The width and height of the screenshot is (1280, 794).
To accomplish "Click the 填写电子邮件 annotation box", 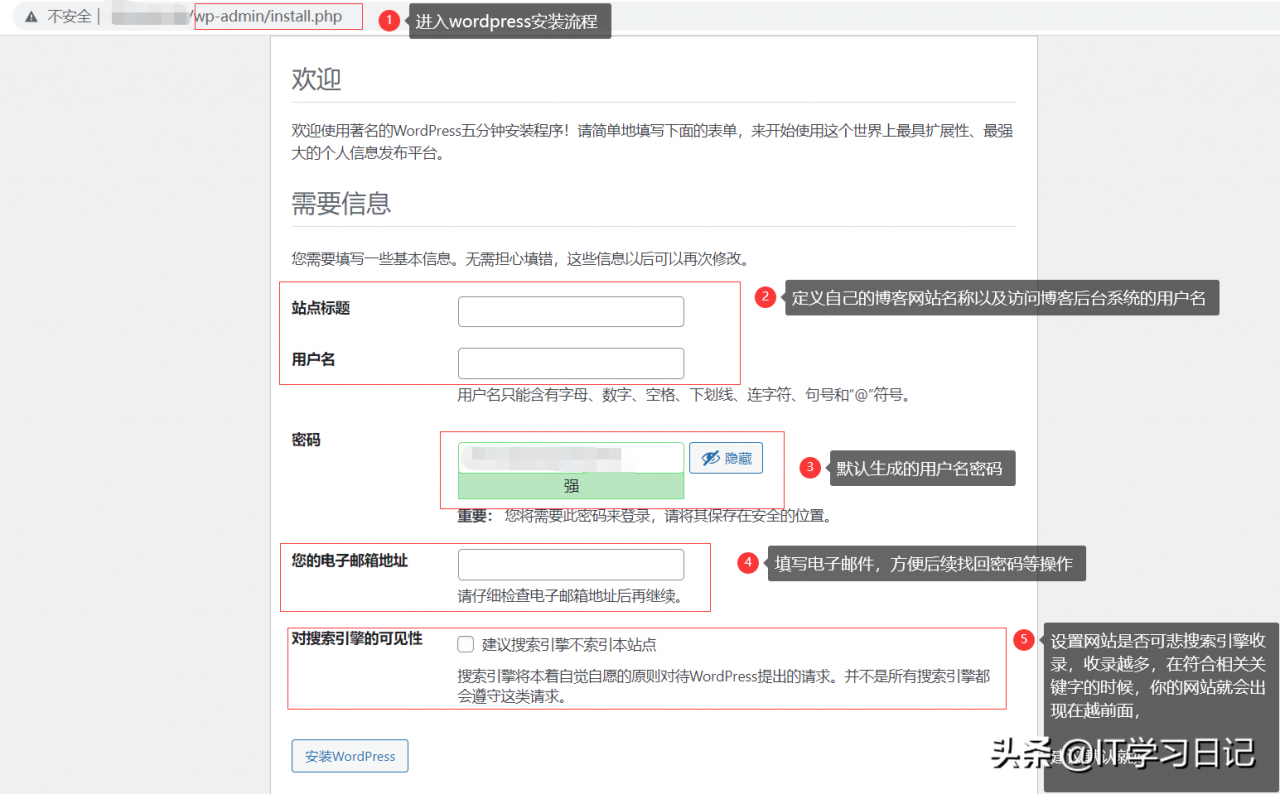I will point(925,563).
